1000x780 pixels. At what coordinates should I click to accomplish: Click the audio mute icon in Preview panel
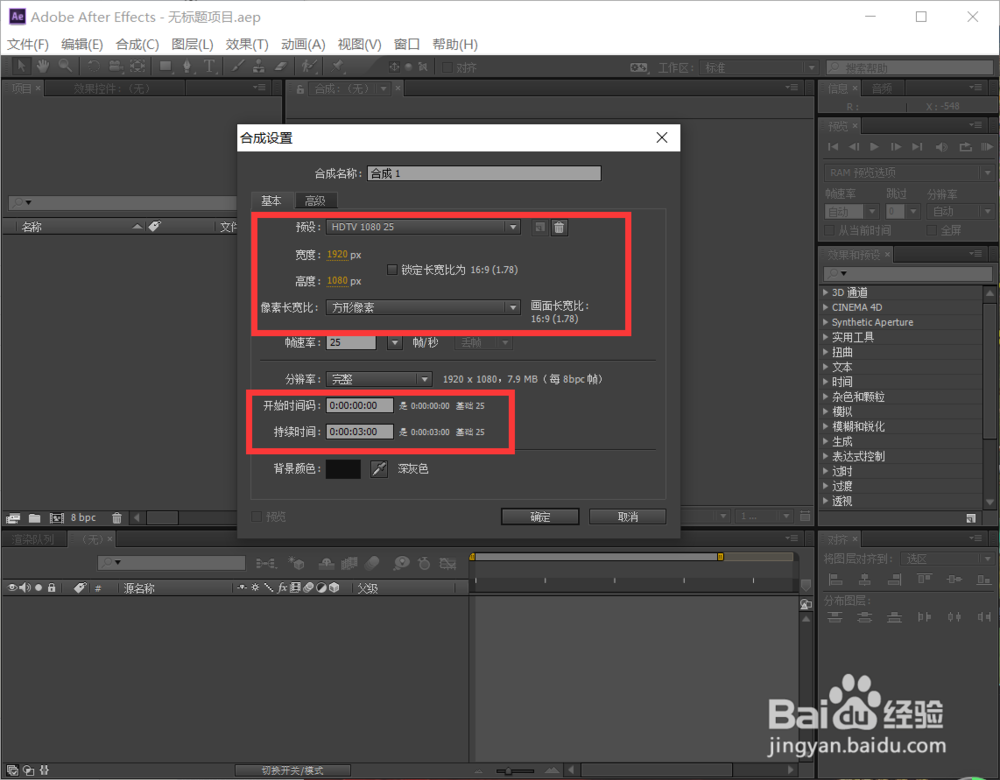(x=941, y=147)
